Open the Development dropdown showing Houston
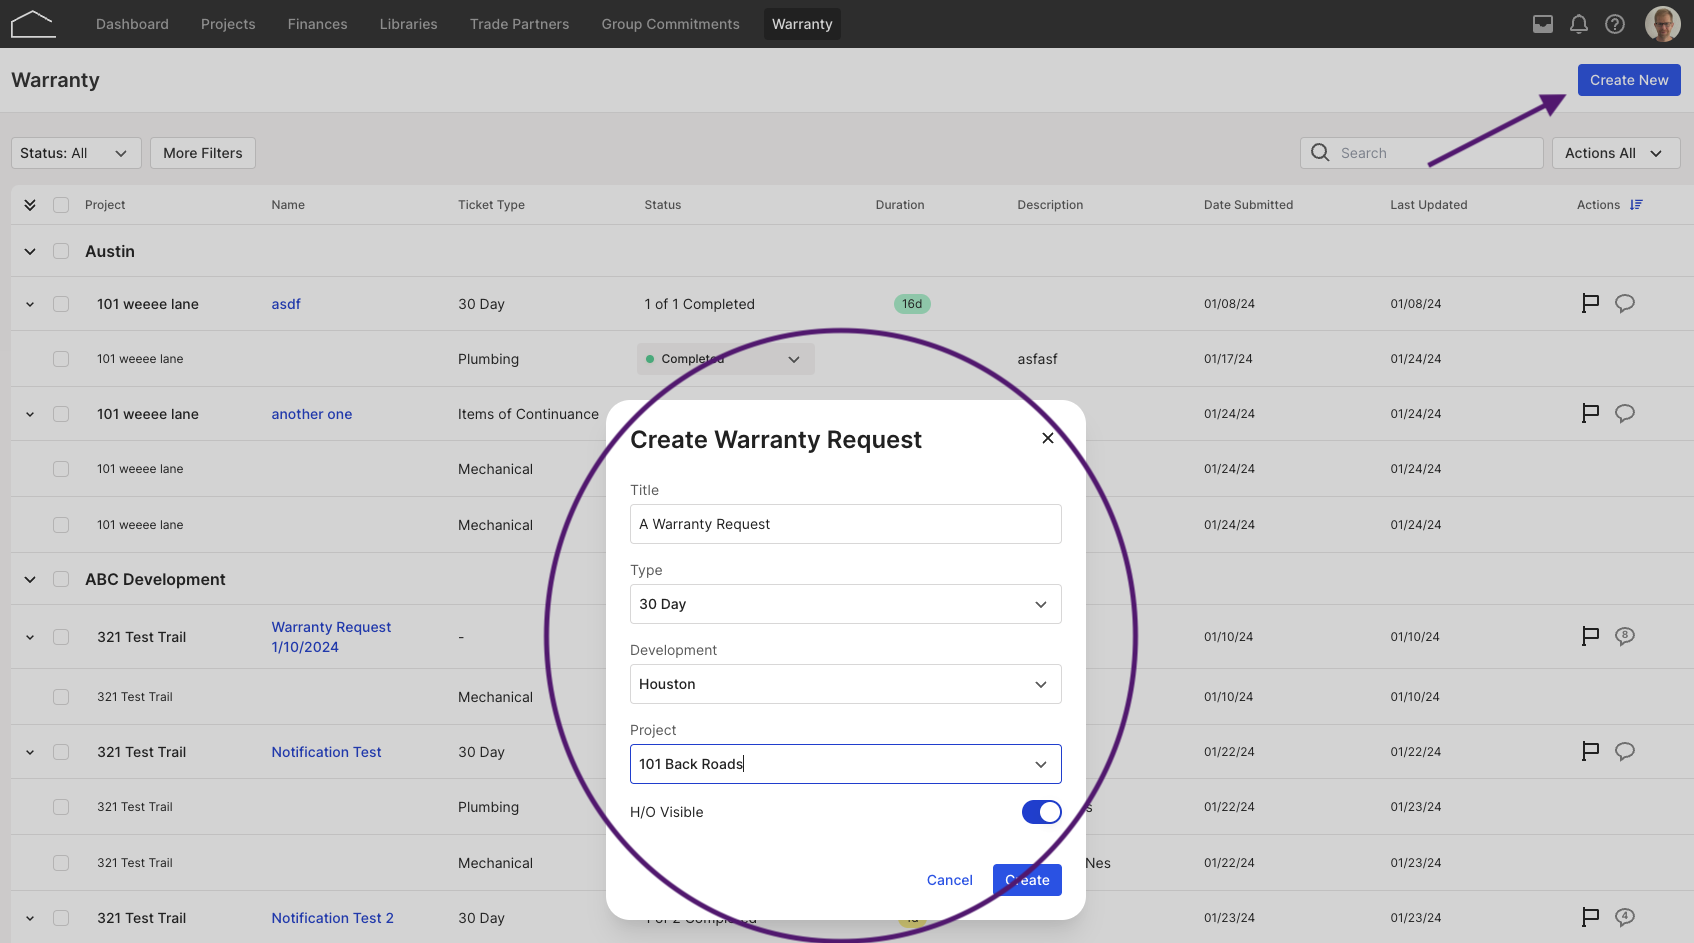 846,684
